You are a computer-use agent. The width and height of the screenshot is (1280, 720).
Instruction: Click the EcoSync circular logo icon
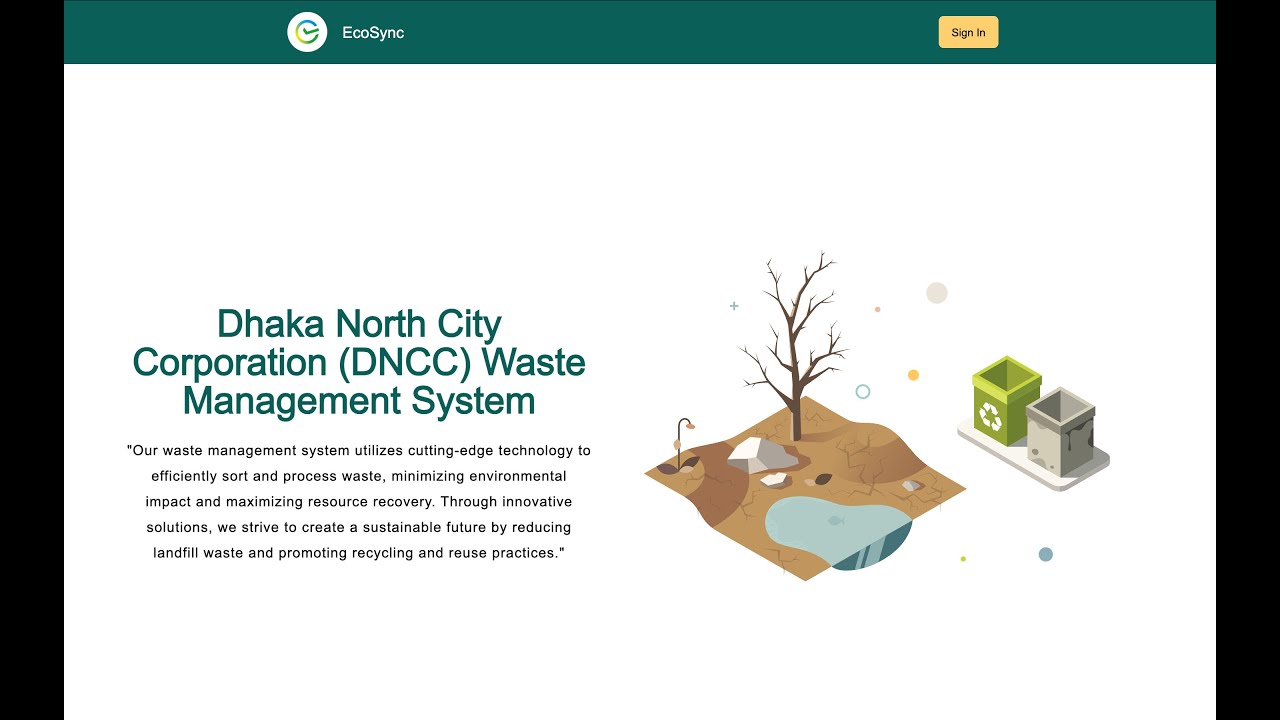(307, 32)
